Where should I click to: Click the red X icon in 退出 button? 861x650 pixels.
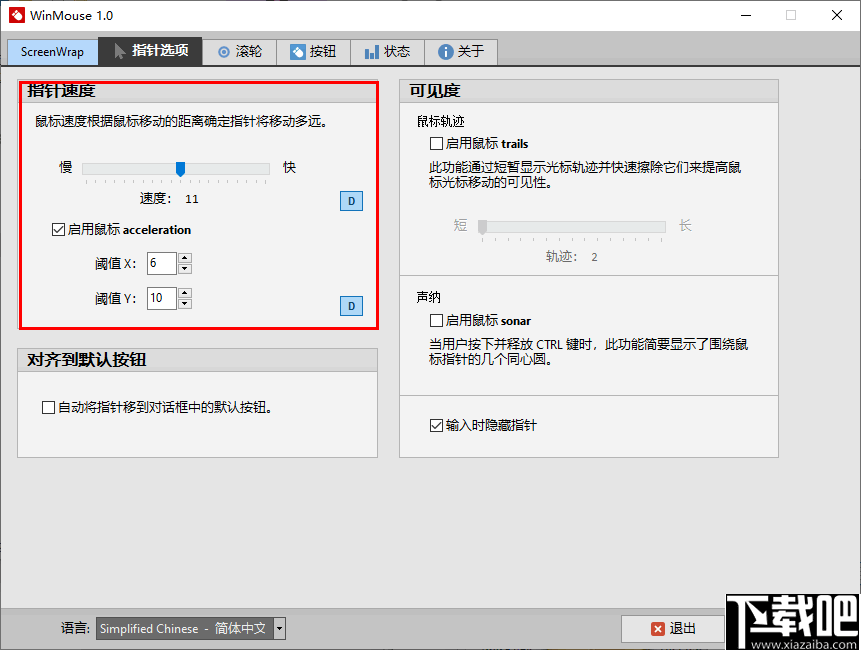tap(659, 629)
